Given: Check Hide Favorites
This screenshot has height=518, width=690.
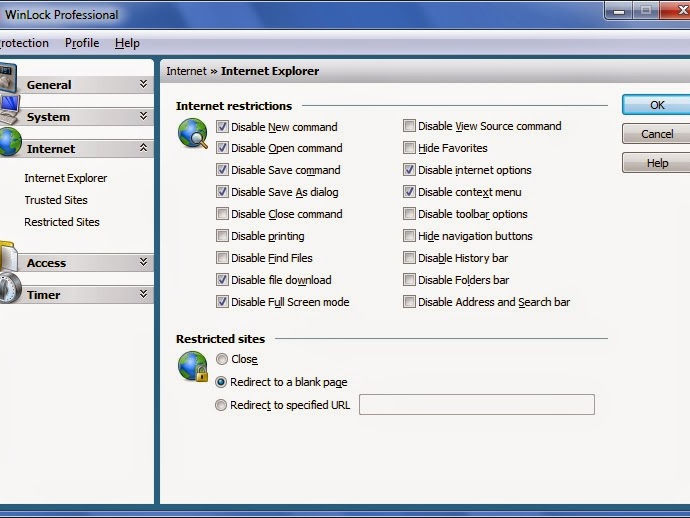Looking at the screenshot, I should pos(409,148).
